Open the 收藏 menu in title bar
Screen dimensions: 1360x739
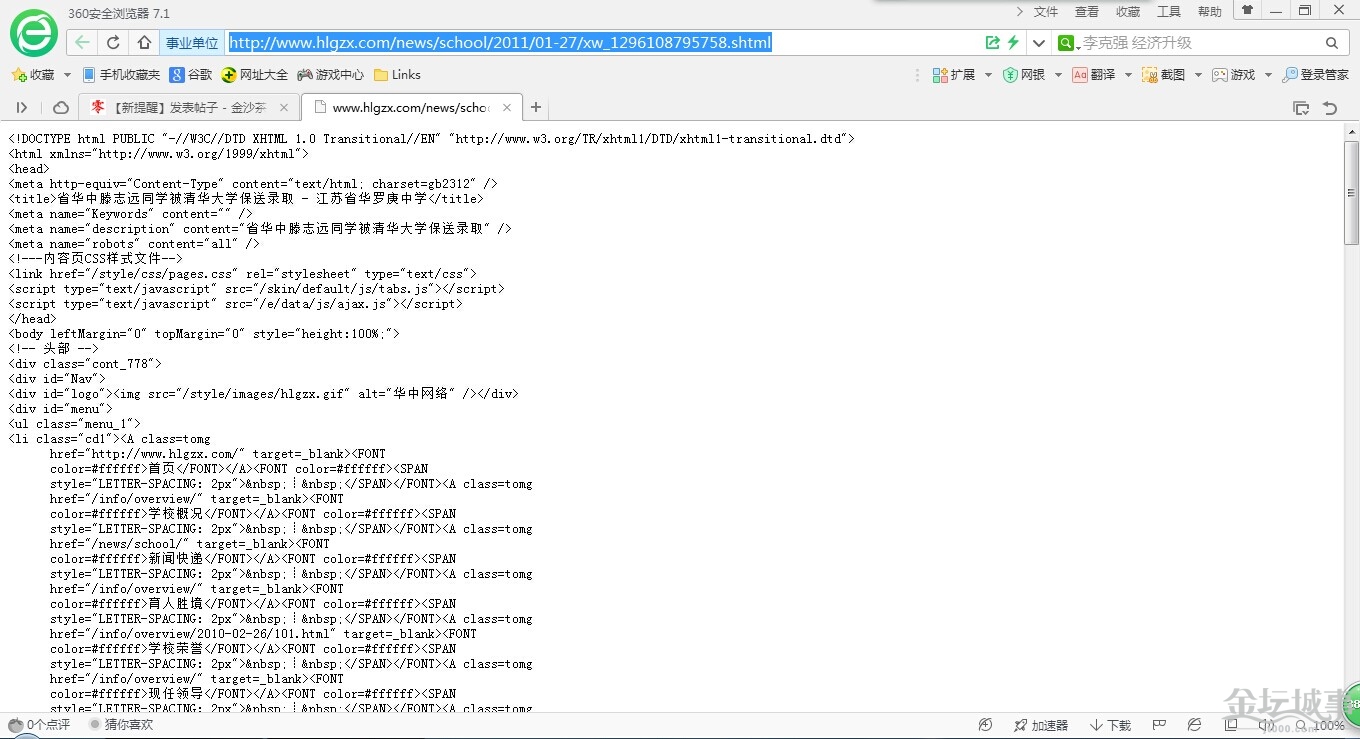1128,12
